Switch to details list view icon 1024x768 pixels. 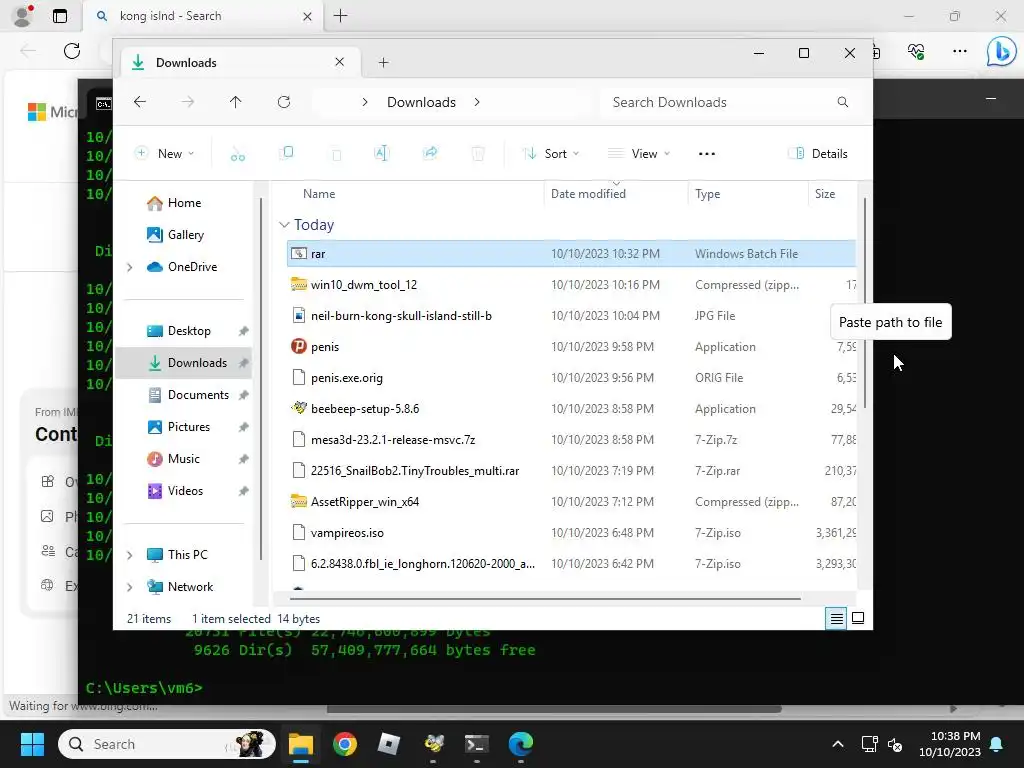(836, 618)
